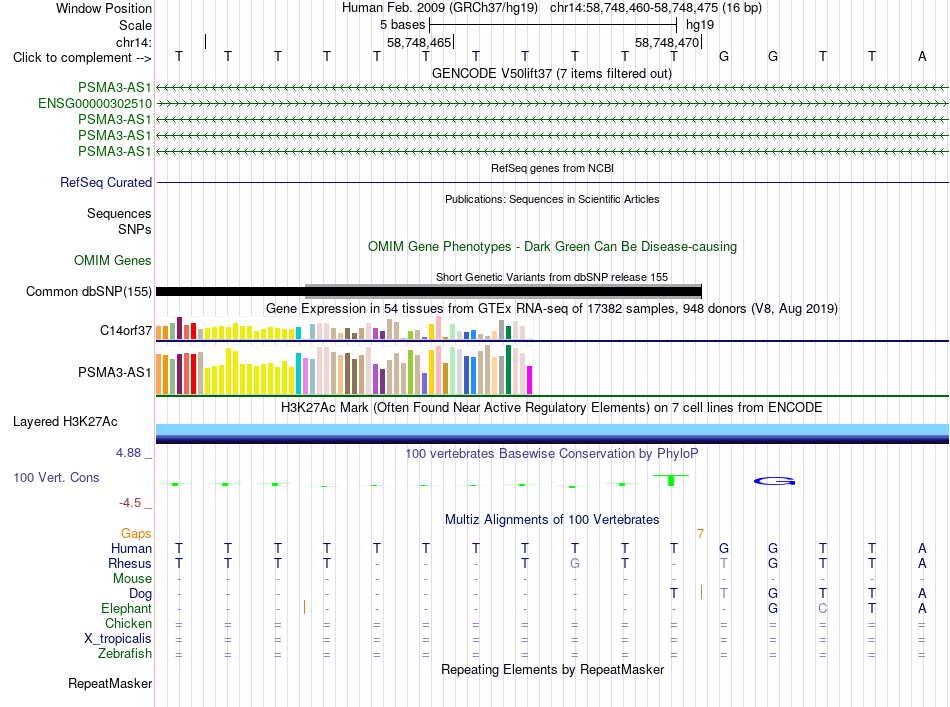Image resolution: width=950 pixels, height=707 pixels.
Task: Click the GENCODE V50lift37 track title
Action: click(x=552, y=74)
